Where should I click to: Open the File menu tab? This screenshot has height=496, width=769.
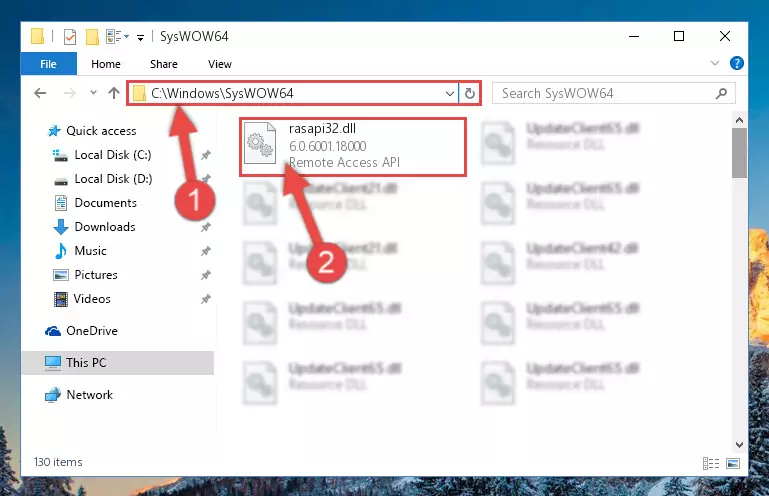coord(49,64)
